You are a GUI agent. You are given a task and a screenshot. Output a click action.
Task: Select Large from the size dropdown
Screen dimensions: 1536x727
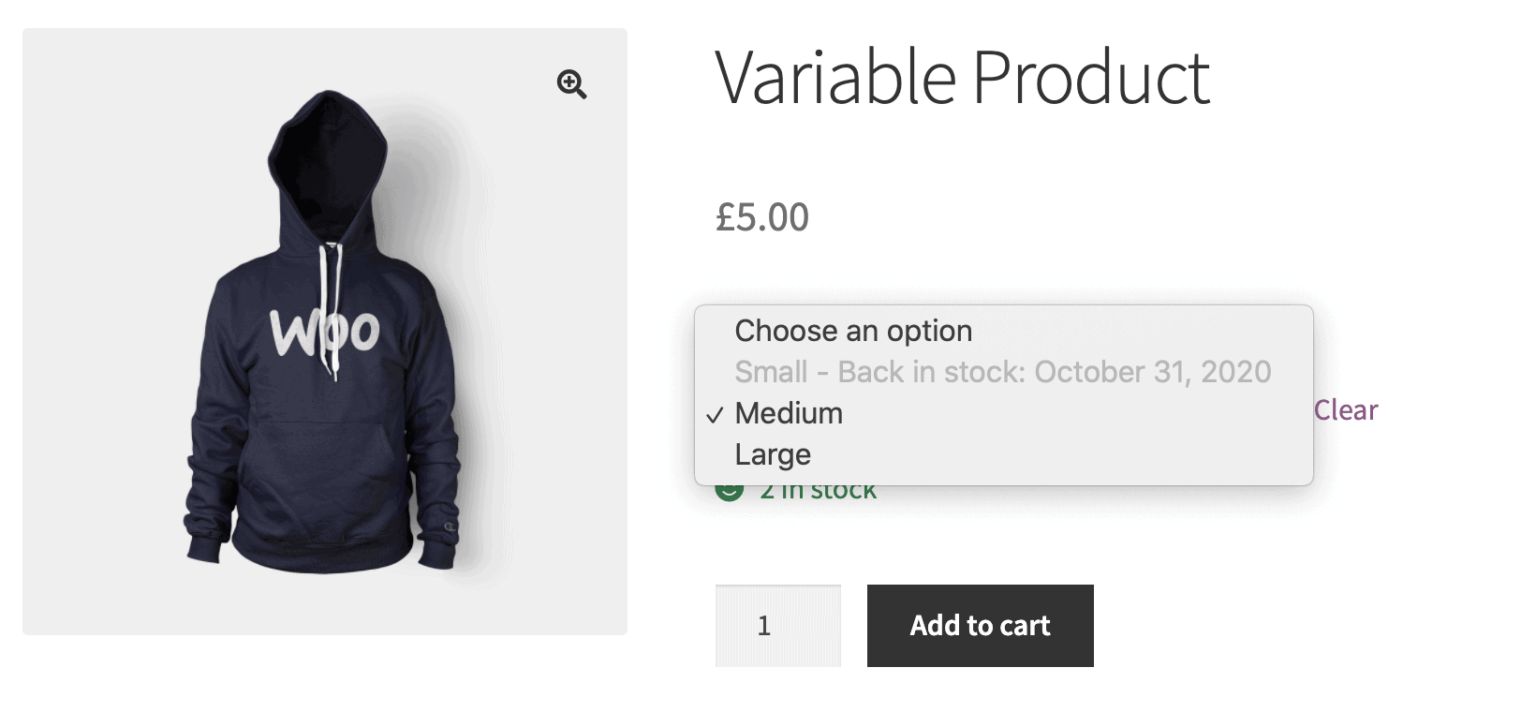pyautogui.click(x=772, y=454)
